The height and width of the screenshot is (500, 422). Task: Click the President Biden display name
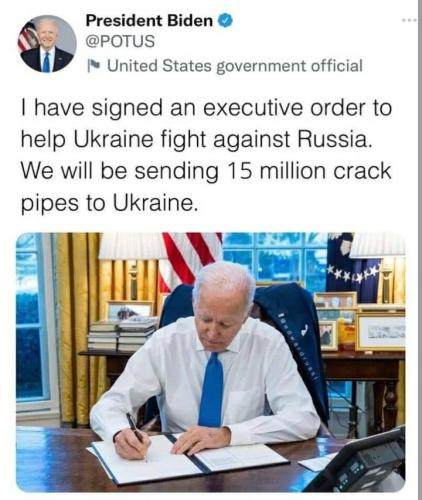tap(149, 21)
